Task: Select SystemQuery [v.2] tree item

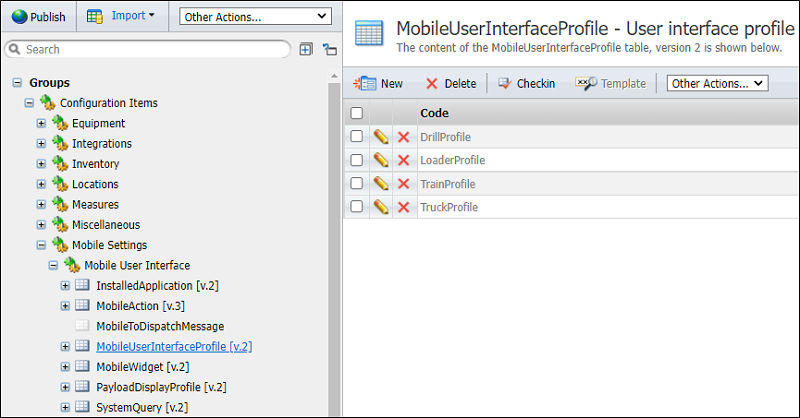Action: [x=142, y=407]
